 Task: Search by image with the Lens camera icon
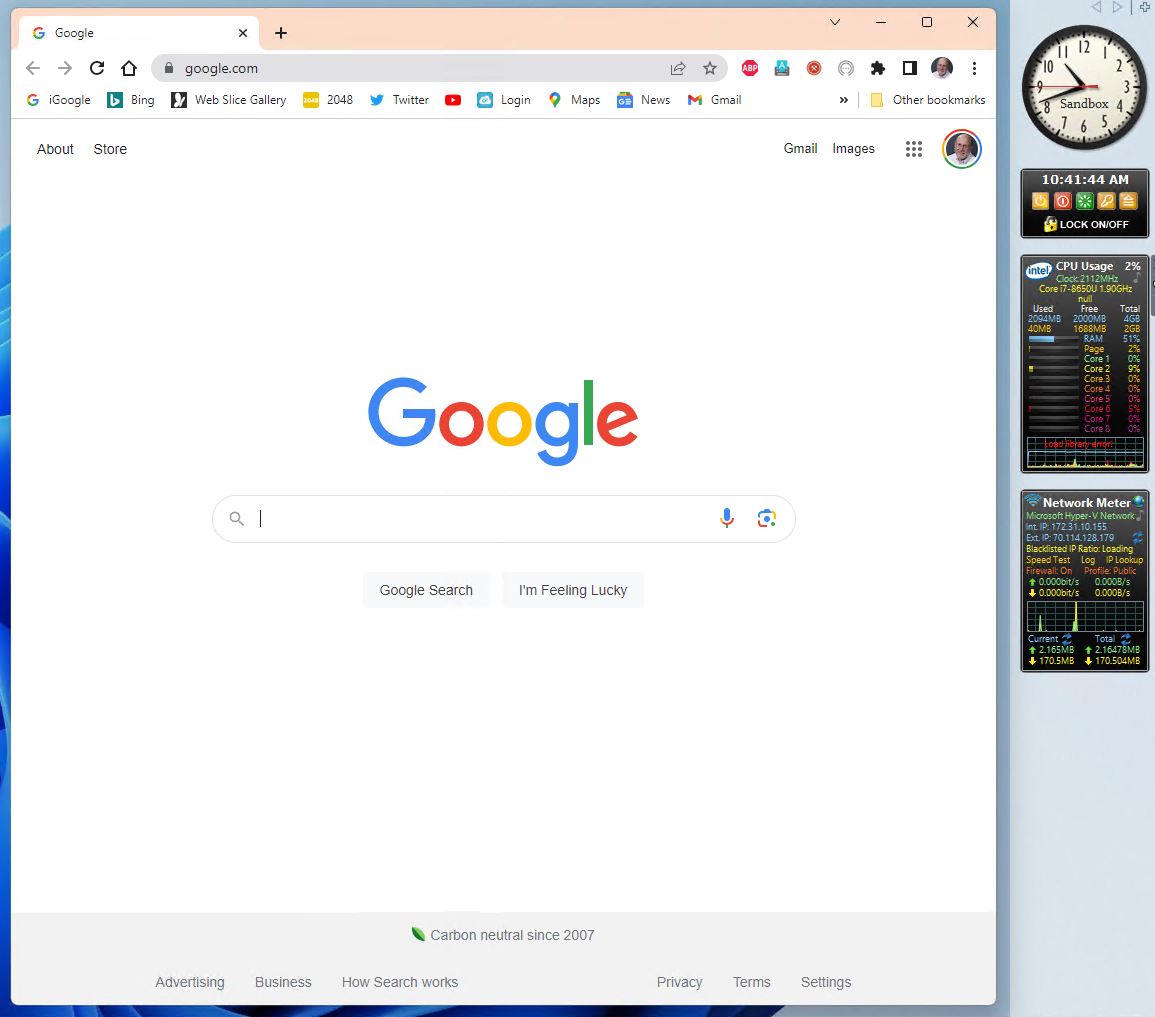click(767, 518)
